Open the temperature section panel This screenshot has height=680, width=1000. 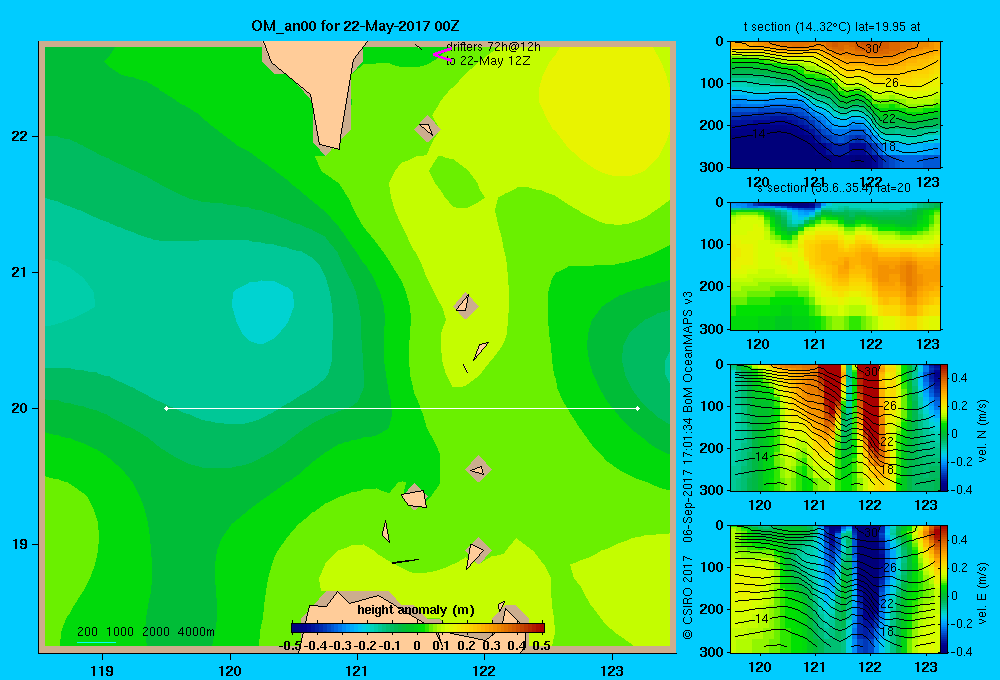835,105
